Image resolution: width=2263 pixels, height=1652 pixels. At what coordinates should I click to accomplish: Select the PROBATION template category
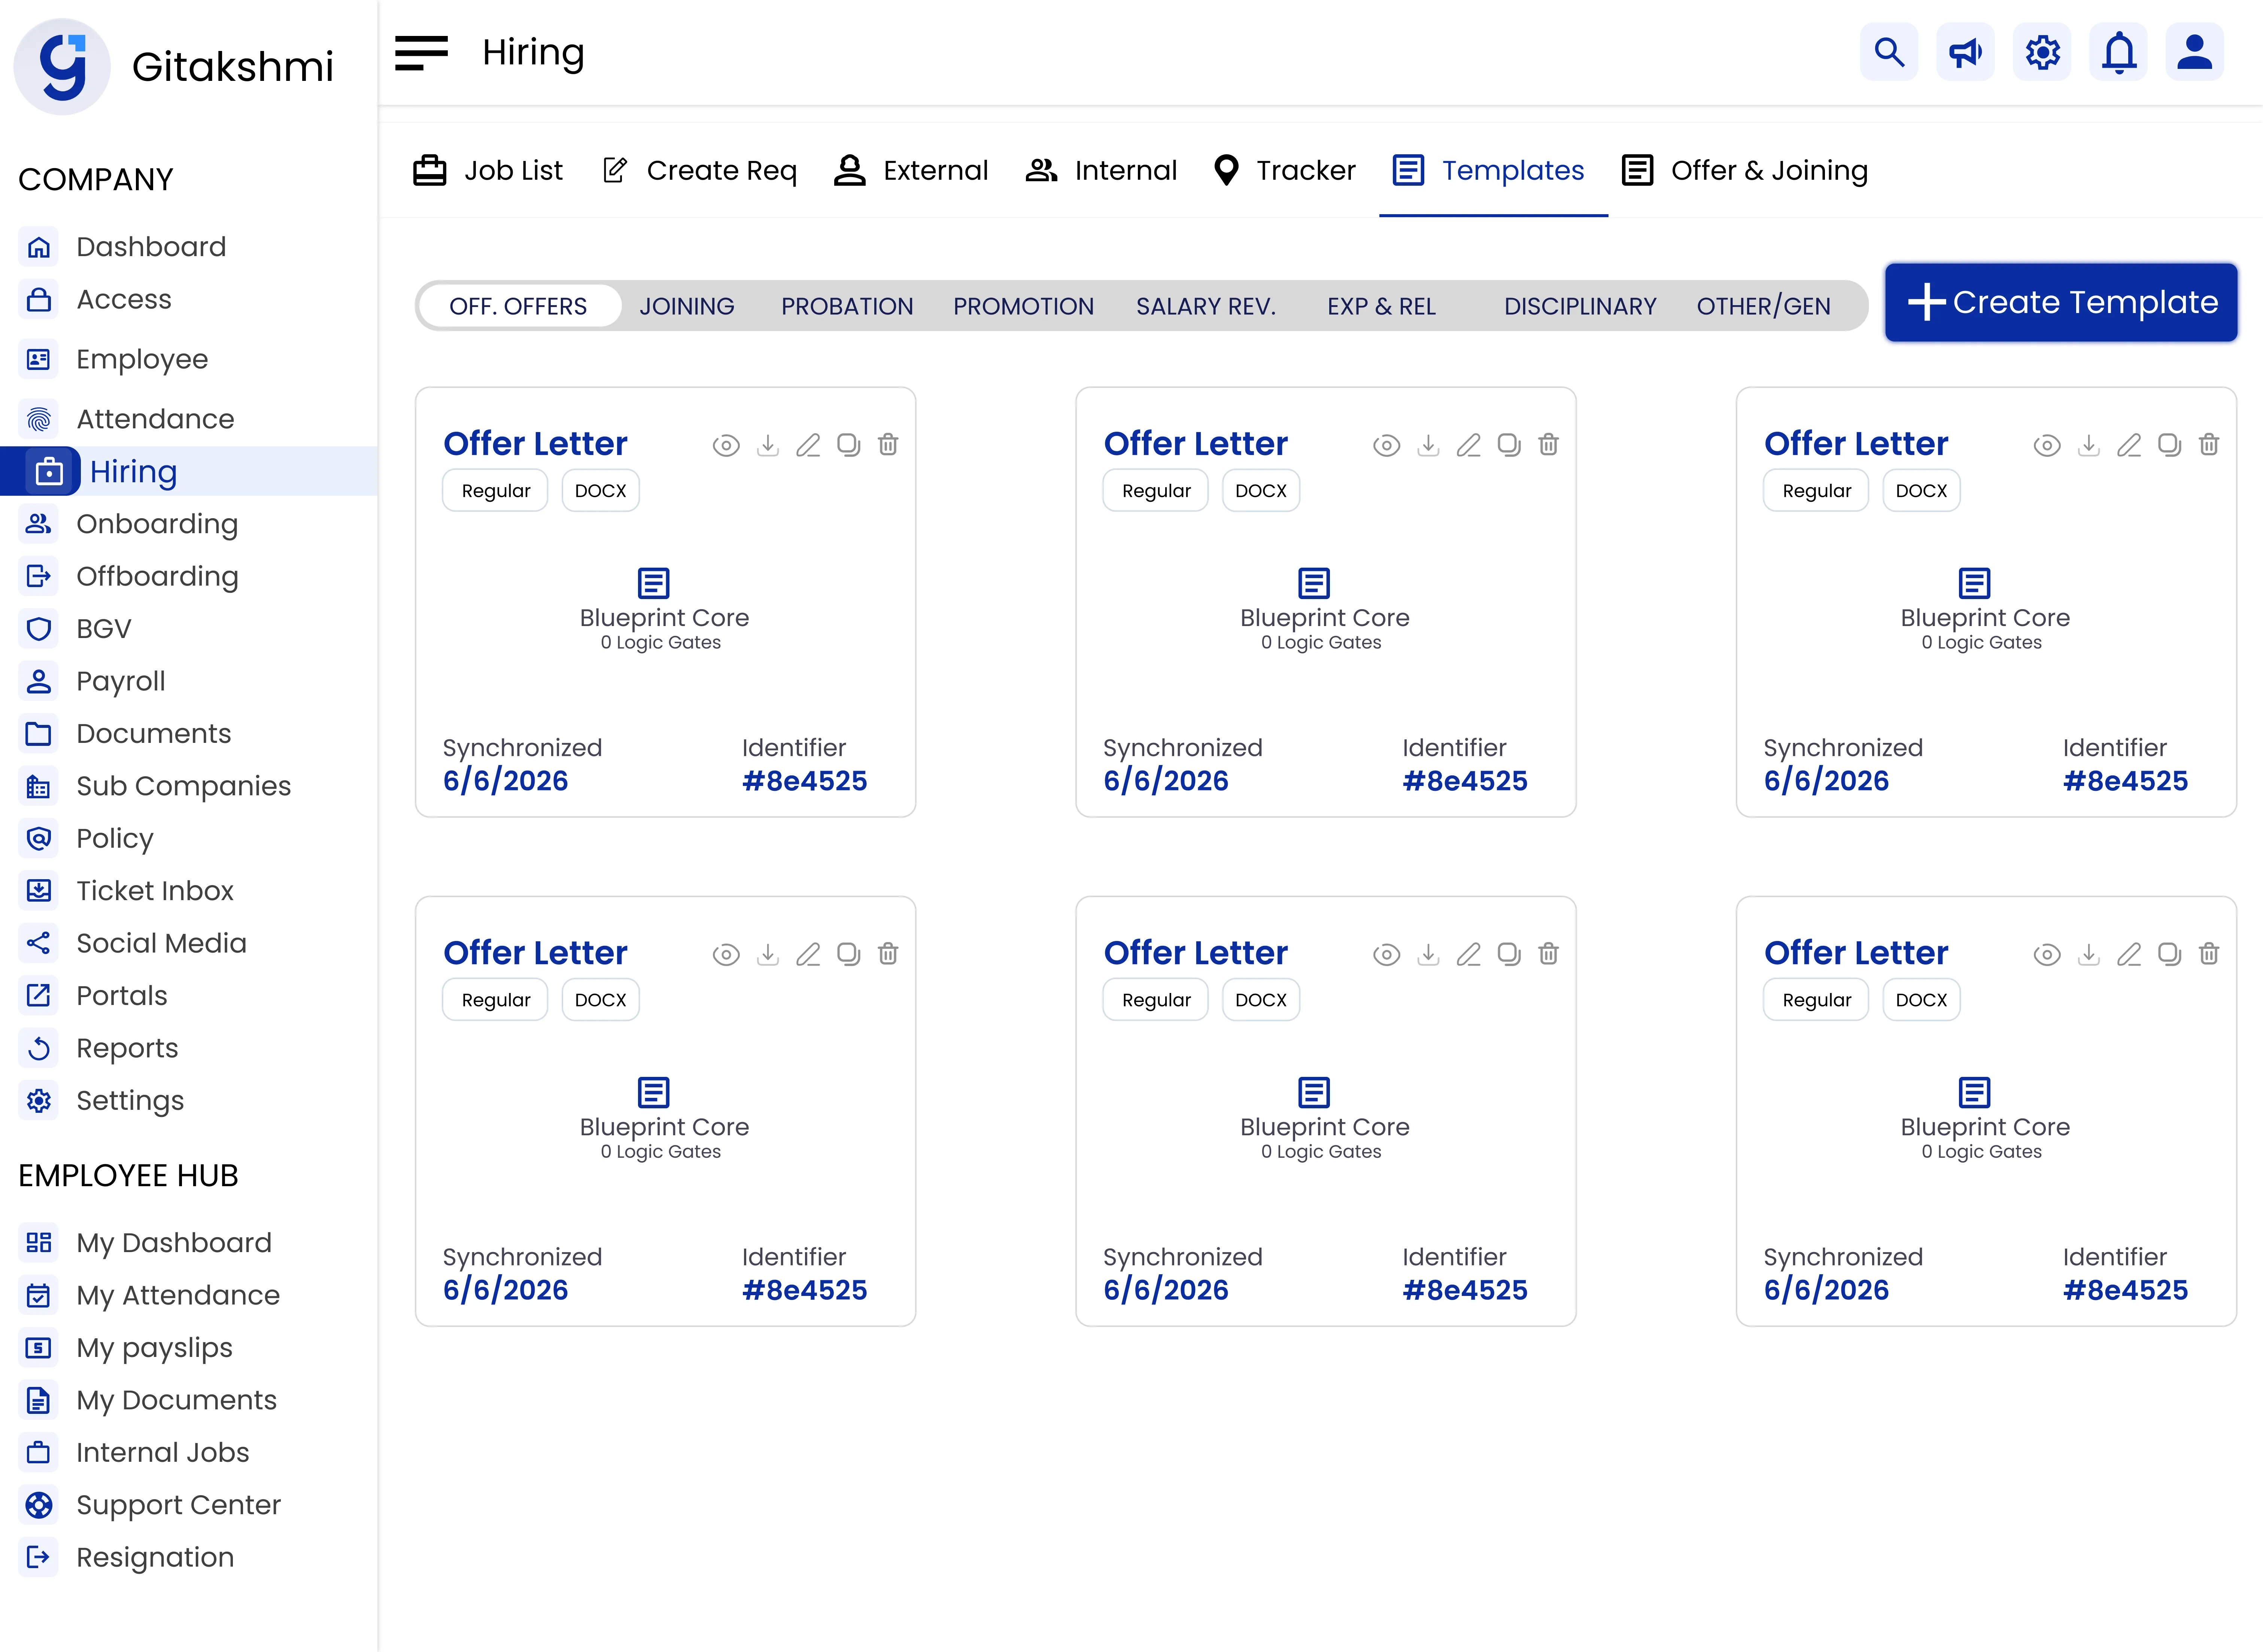tap(847, 306)
